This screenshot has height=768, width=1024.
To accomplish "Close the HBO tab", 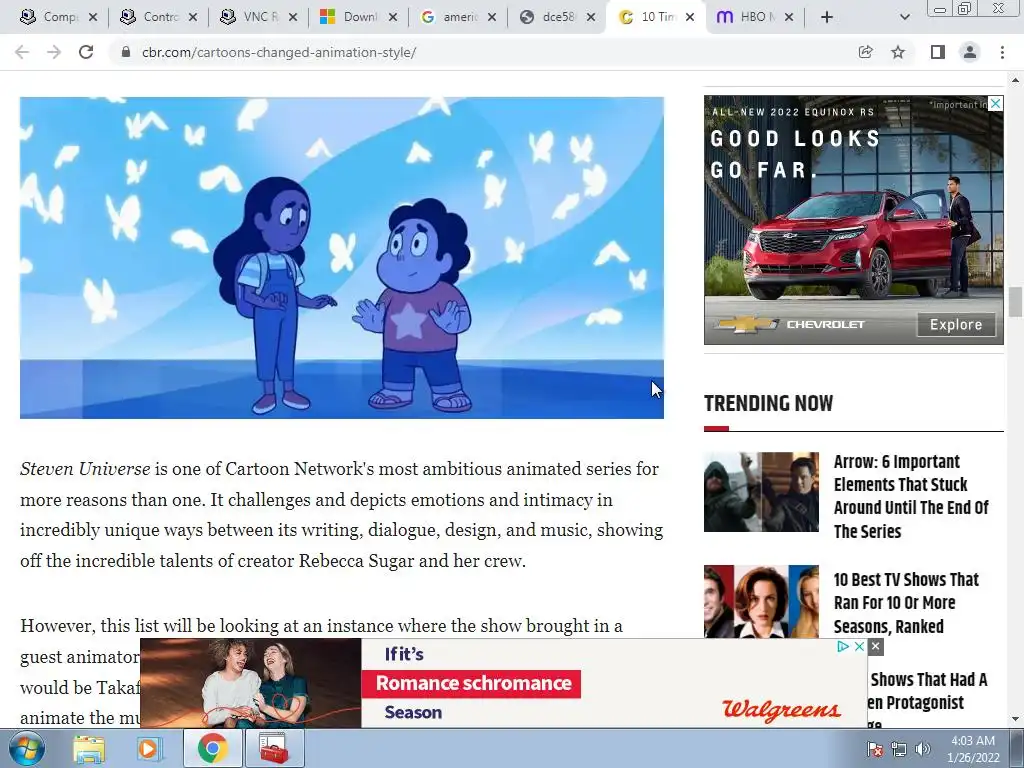I will coord(789,18).
